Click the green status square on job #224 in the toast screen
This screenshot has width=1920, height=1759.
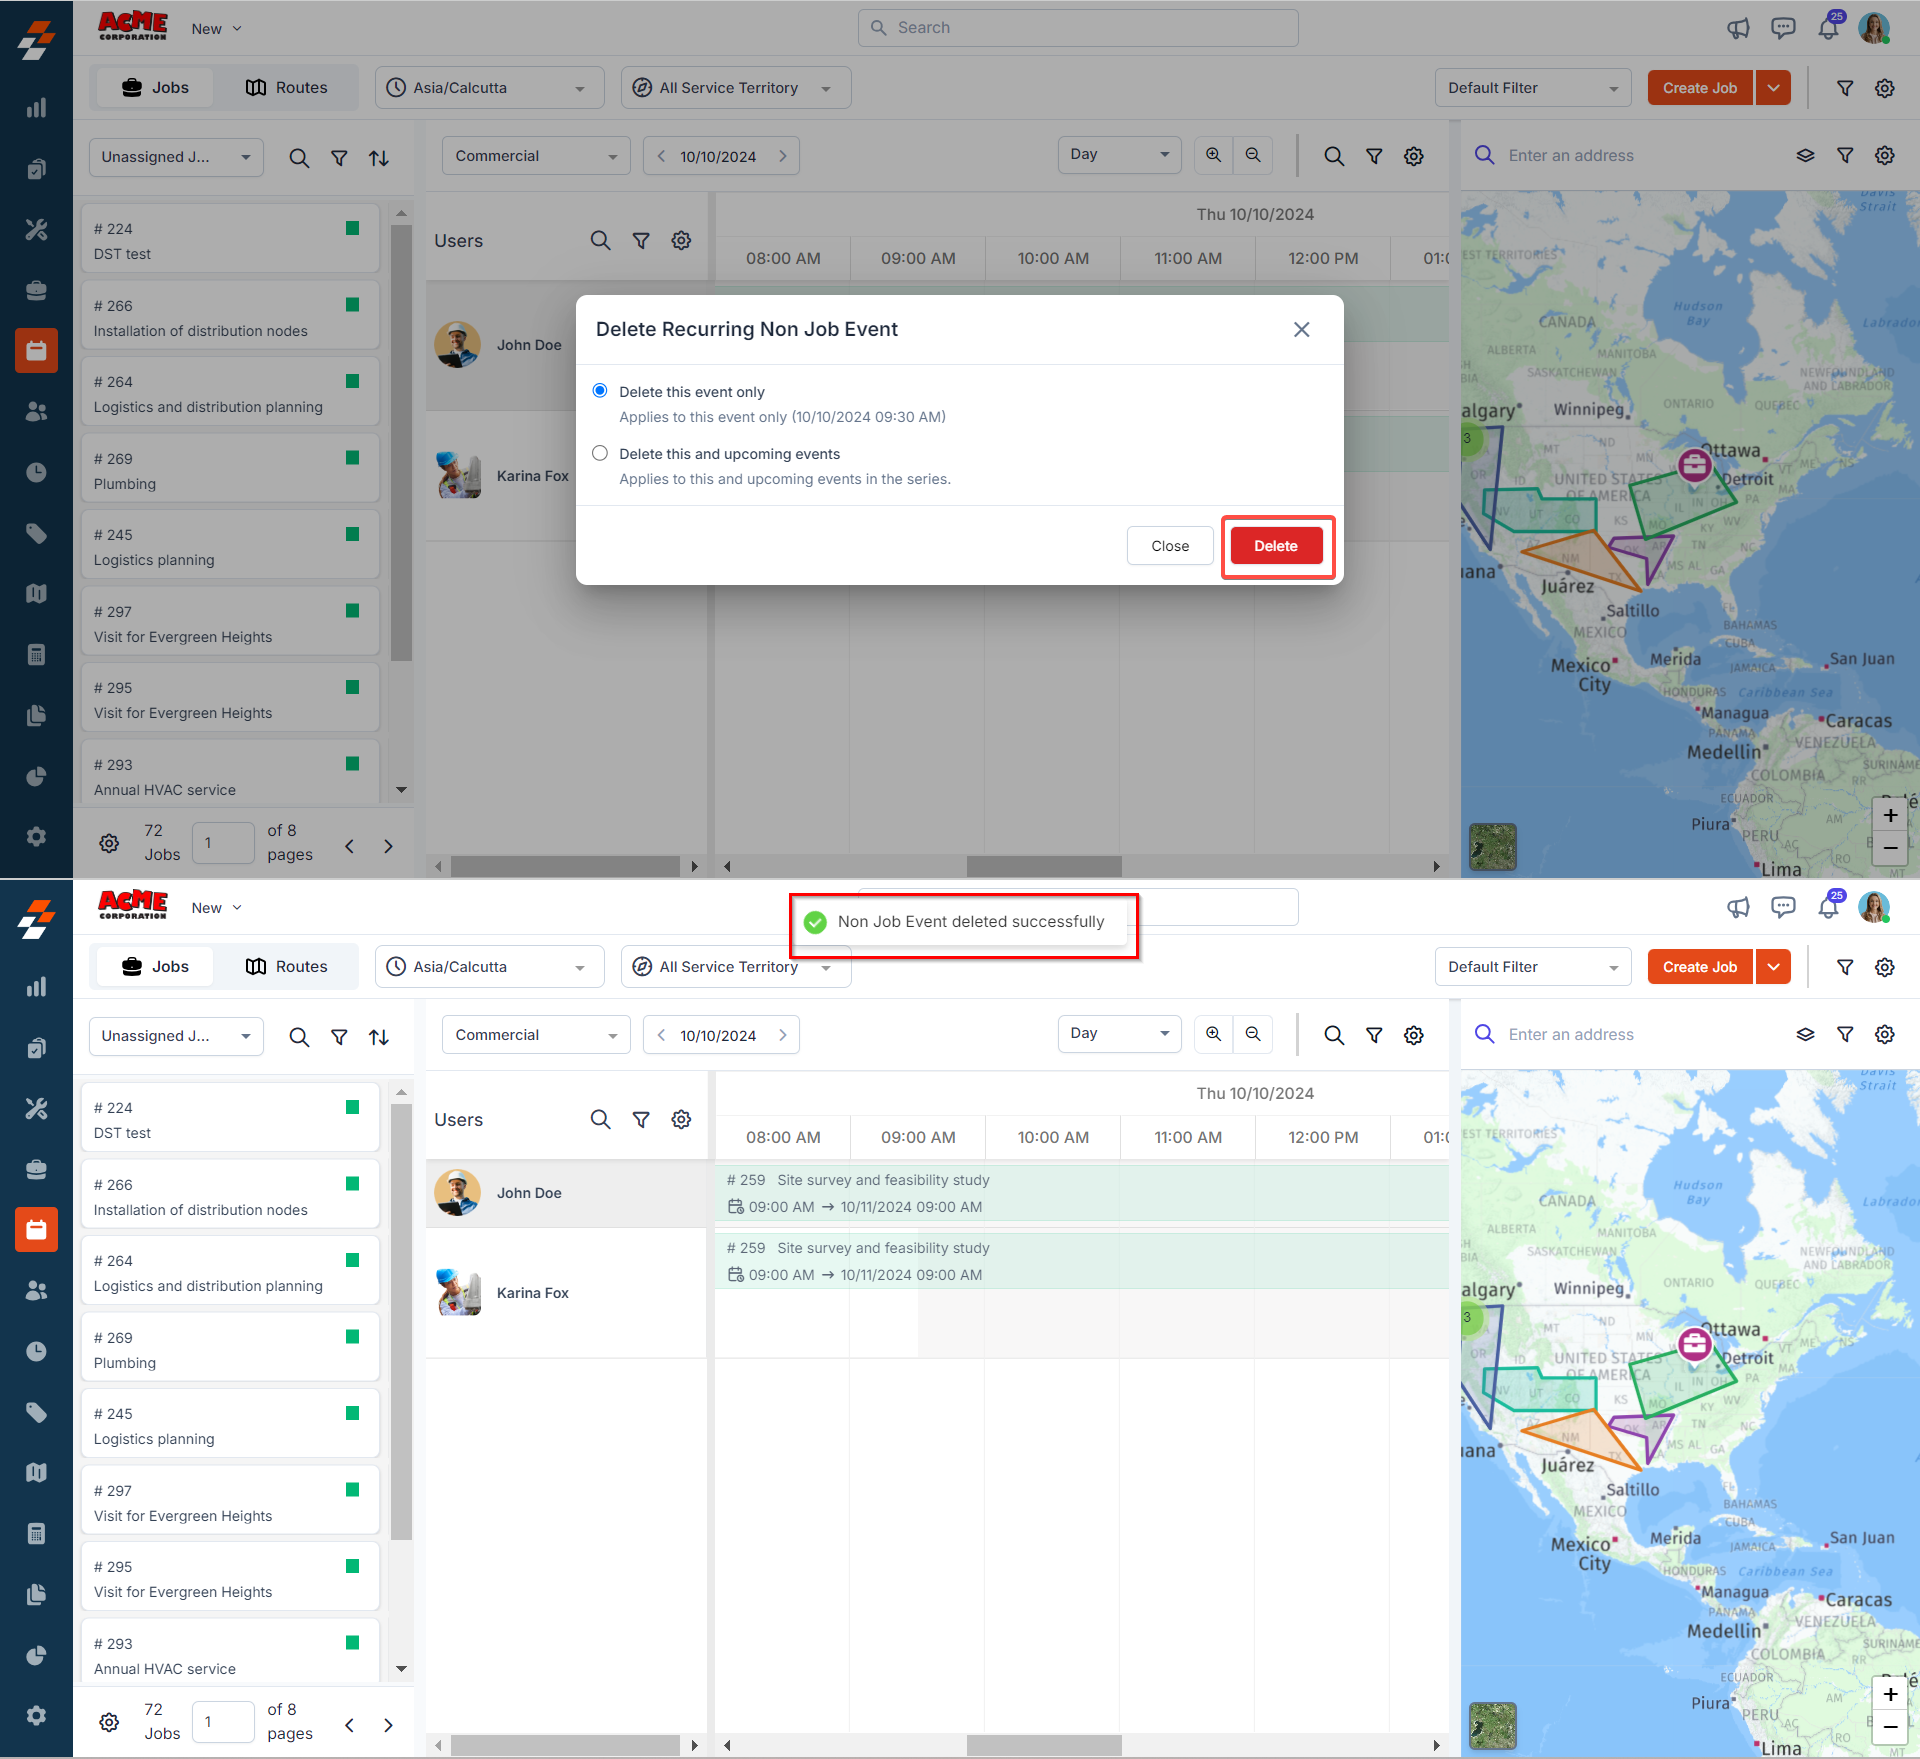[352, 1107]
